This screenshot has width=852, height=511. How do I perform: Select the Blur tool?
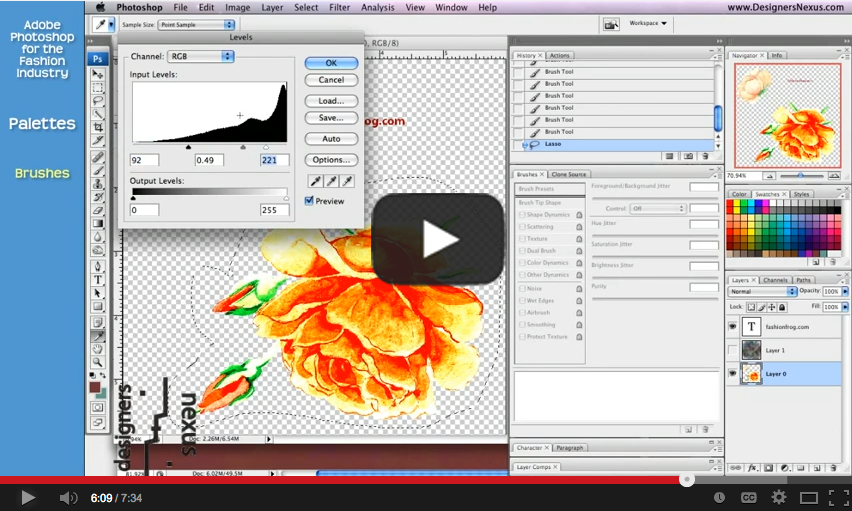98,236
